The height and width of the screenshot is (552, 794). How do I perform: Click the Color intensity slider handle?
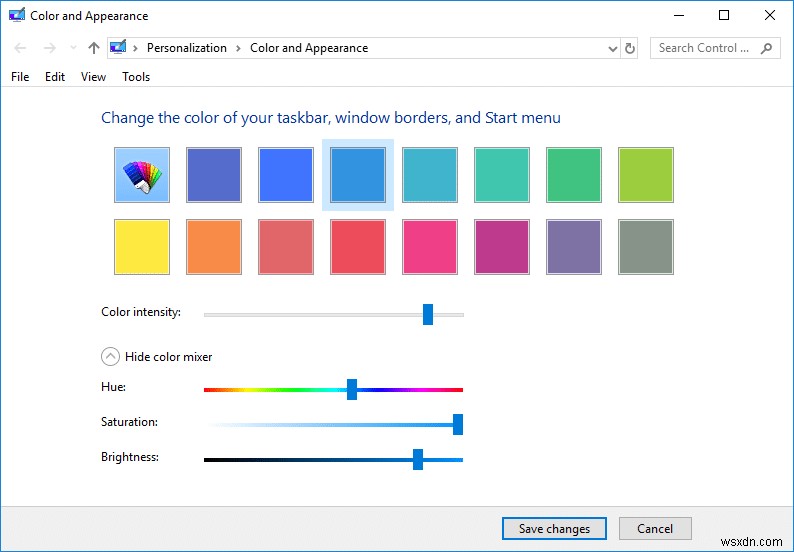(x=428, y=314)
